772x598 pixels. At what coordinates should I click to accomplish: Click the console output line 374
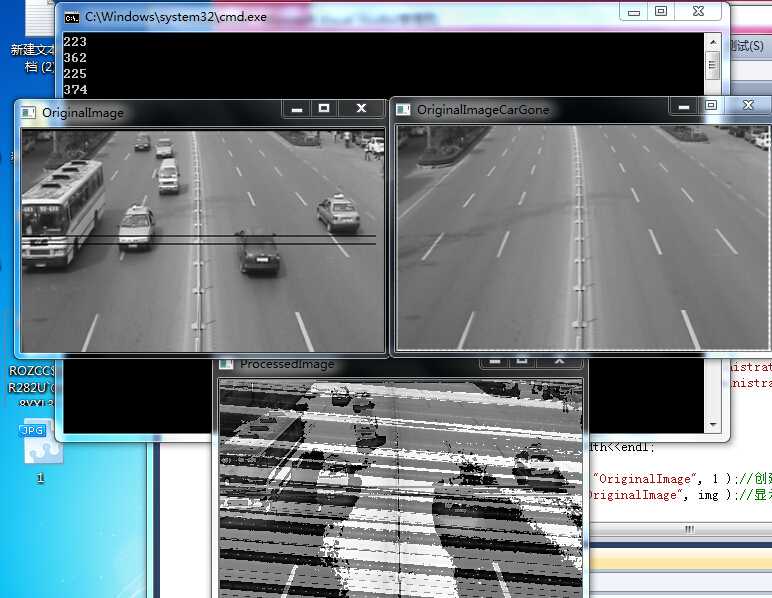pos(75,90)
